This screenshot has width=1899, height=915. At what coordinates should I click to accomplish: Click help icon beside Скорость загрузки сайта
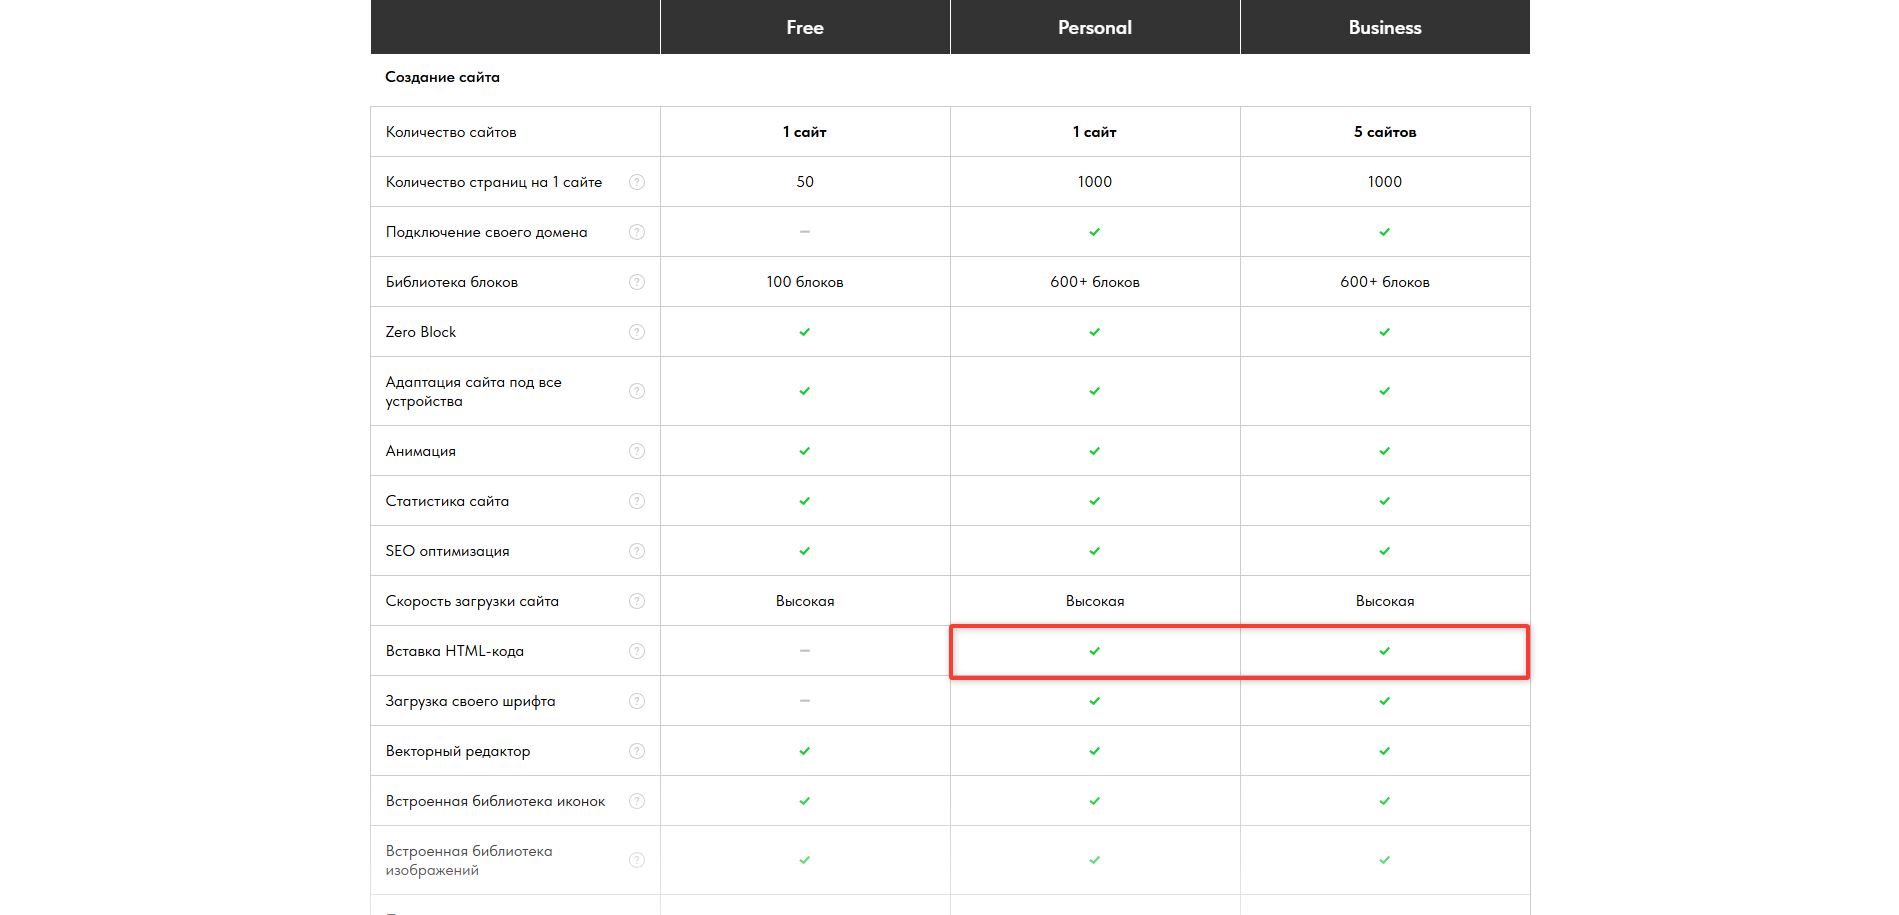point(637,601)
